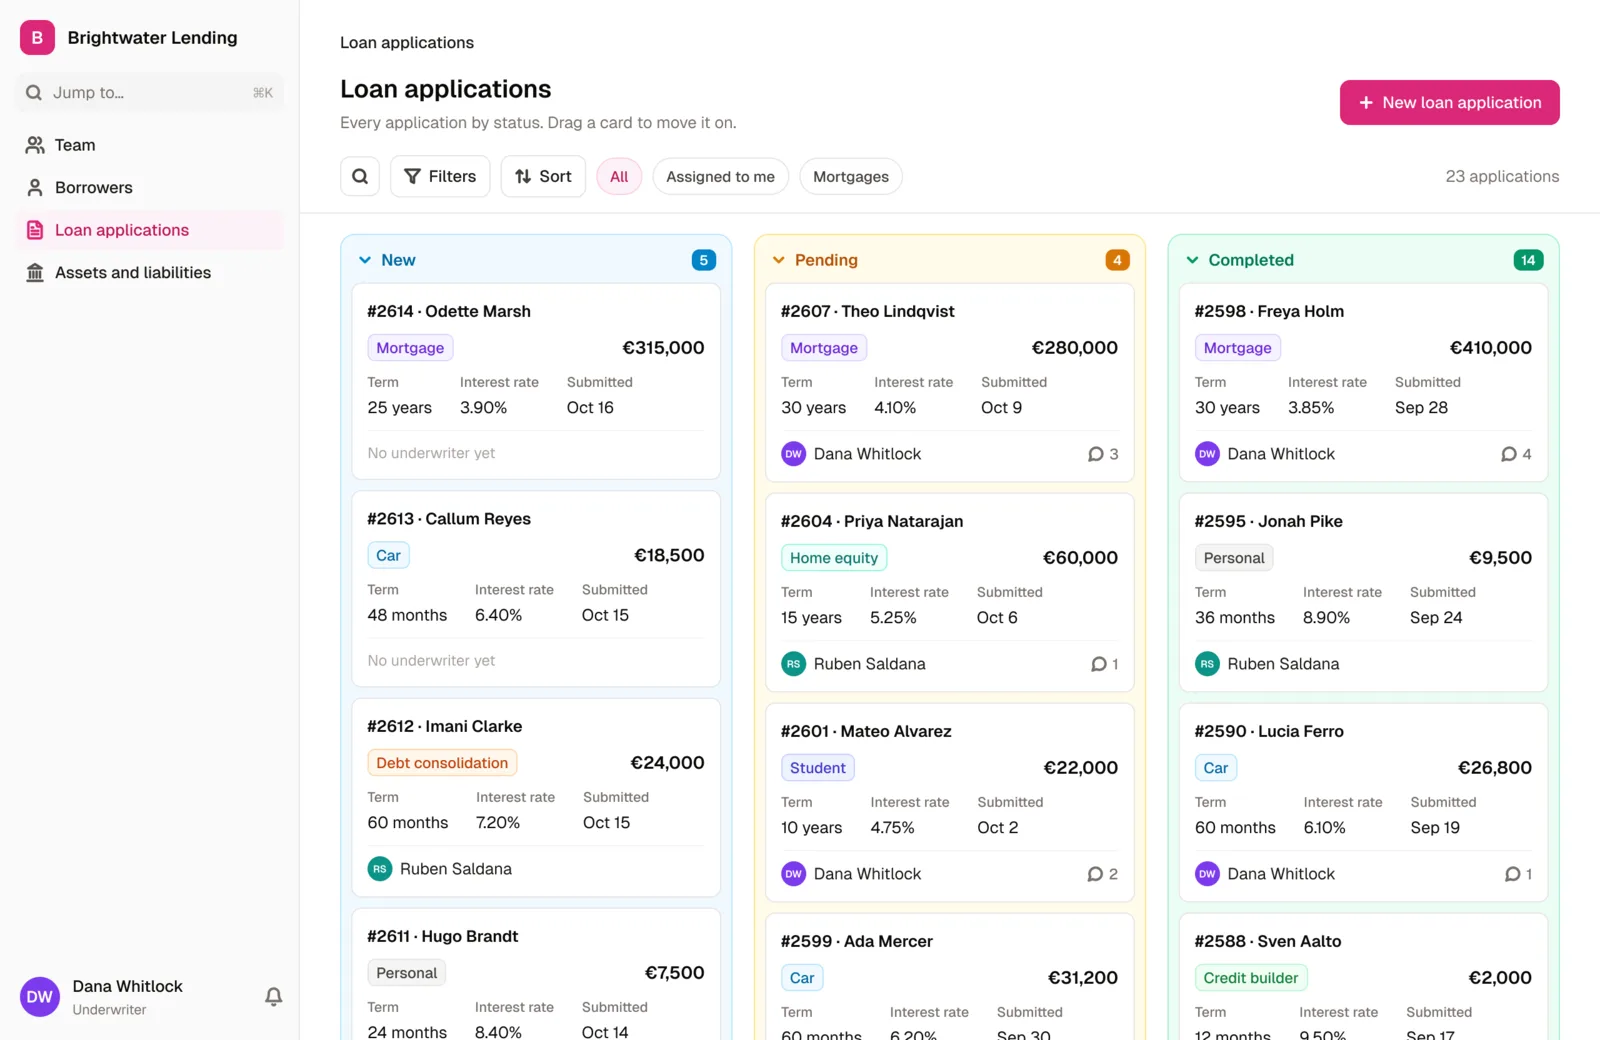The image size is (1600, 1040).
Task: Click the Student tag on Mateo Alvarez card
Action: click(818, 768)
